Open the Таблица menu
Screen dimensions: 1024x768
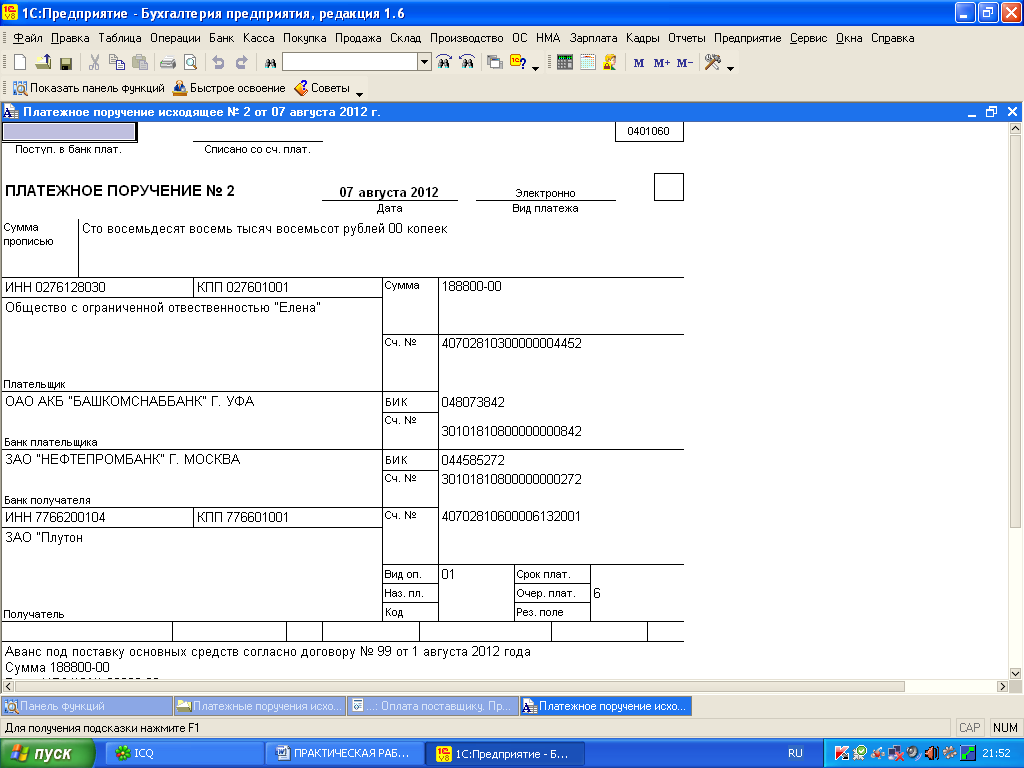pyautogui.click(x=120, y=38)
